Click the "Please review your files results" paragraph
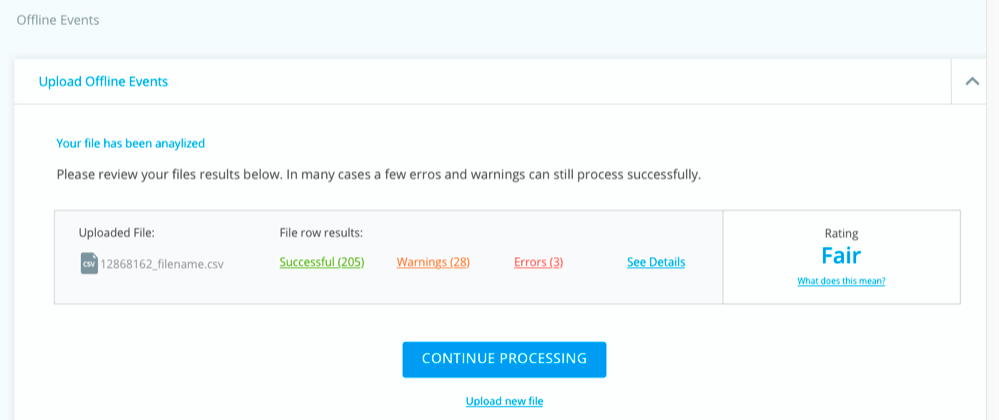The image size is (999, 420). coord(378,175)
